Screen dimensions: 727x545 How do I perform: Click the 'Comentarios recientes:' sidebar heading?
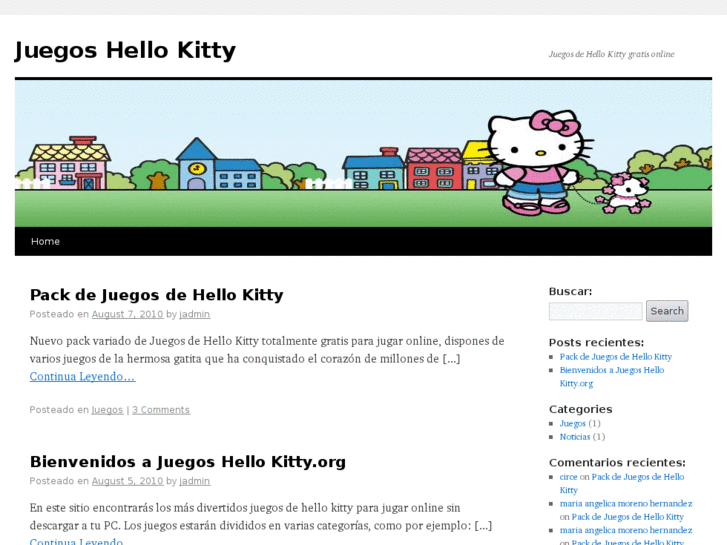tap(617, 462)
